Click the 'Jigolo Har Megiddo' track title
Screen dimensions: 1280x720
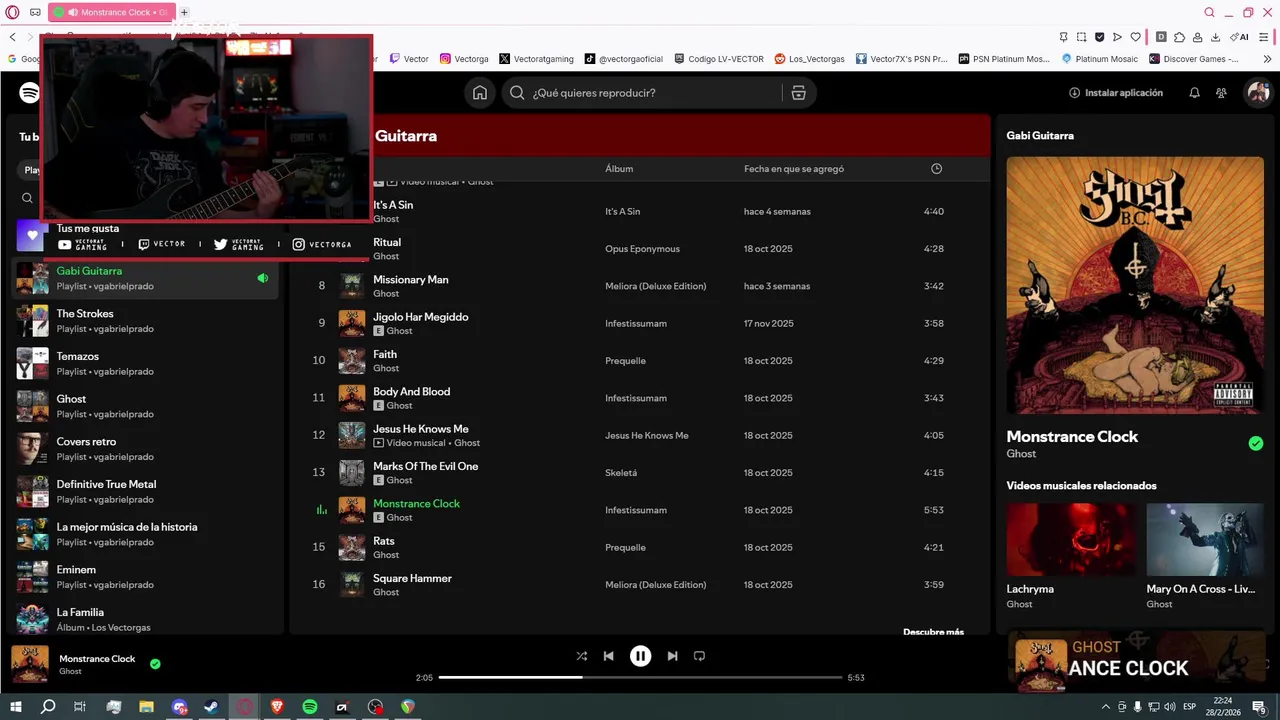[x=421, y=317]
